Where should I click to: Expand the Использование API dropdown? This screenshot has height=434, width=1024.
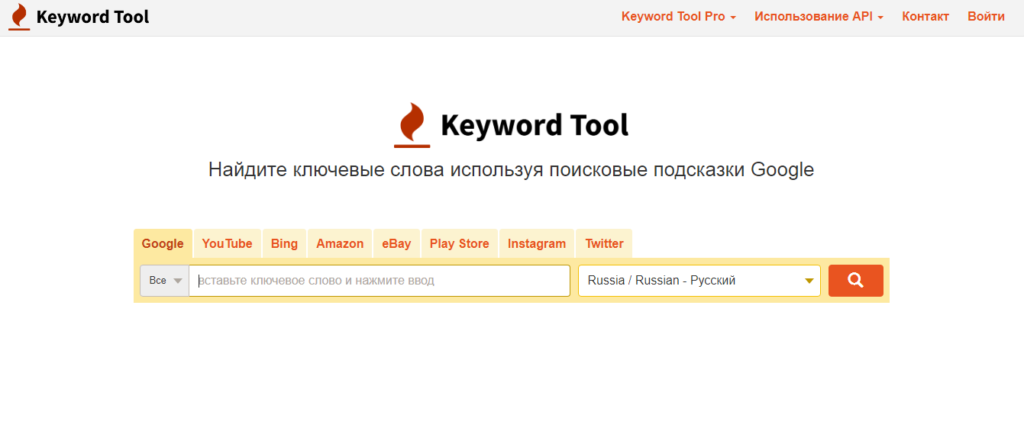pyautogui.click(x=818, y=17)
